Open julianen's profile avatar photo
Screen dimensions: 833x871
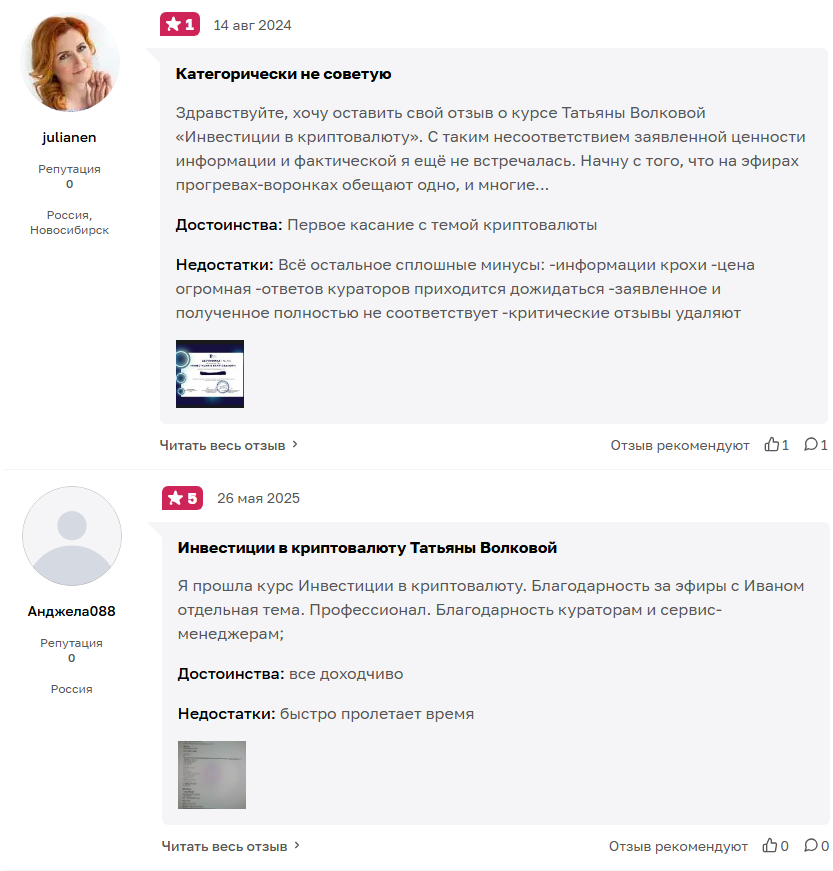pyautogui.click(x=70, y=62)
